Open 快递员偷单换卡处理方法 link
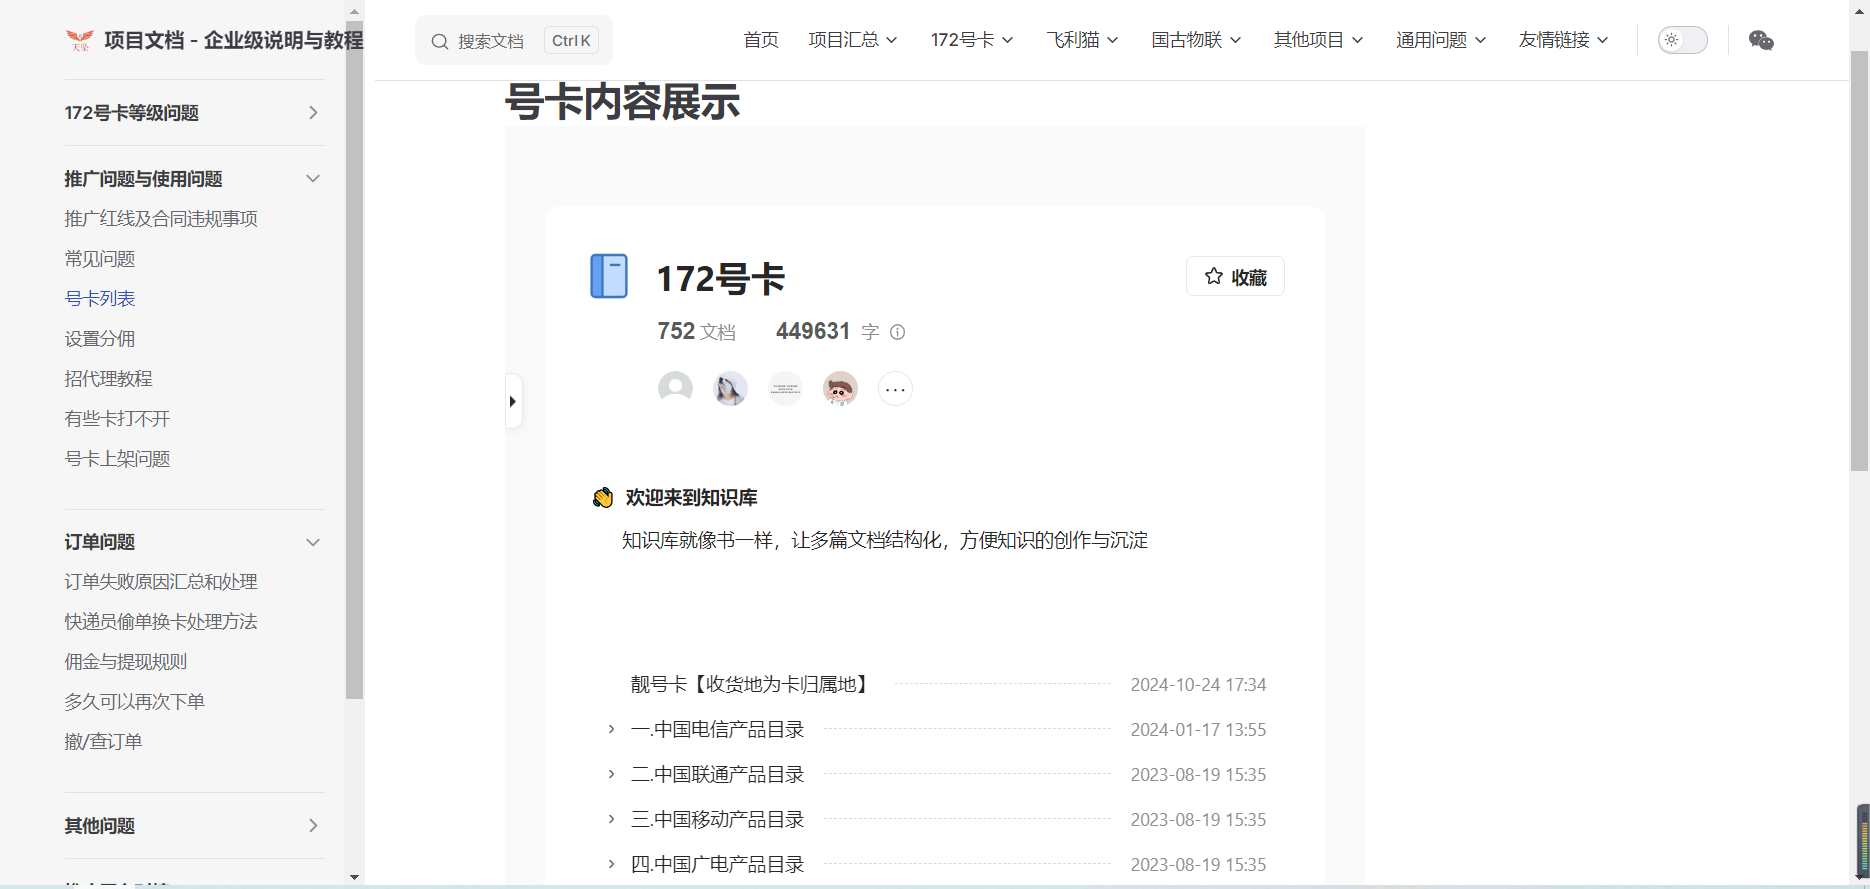 click(161, 622)
